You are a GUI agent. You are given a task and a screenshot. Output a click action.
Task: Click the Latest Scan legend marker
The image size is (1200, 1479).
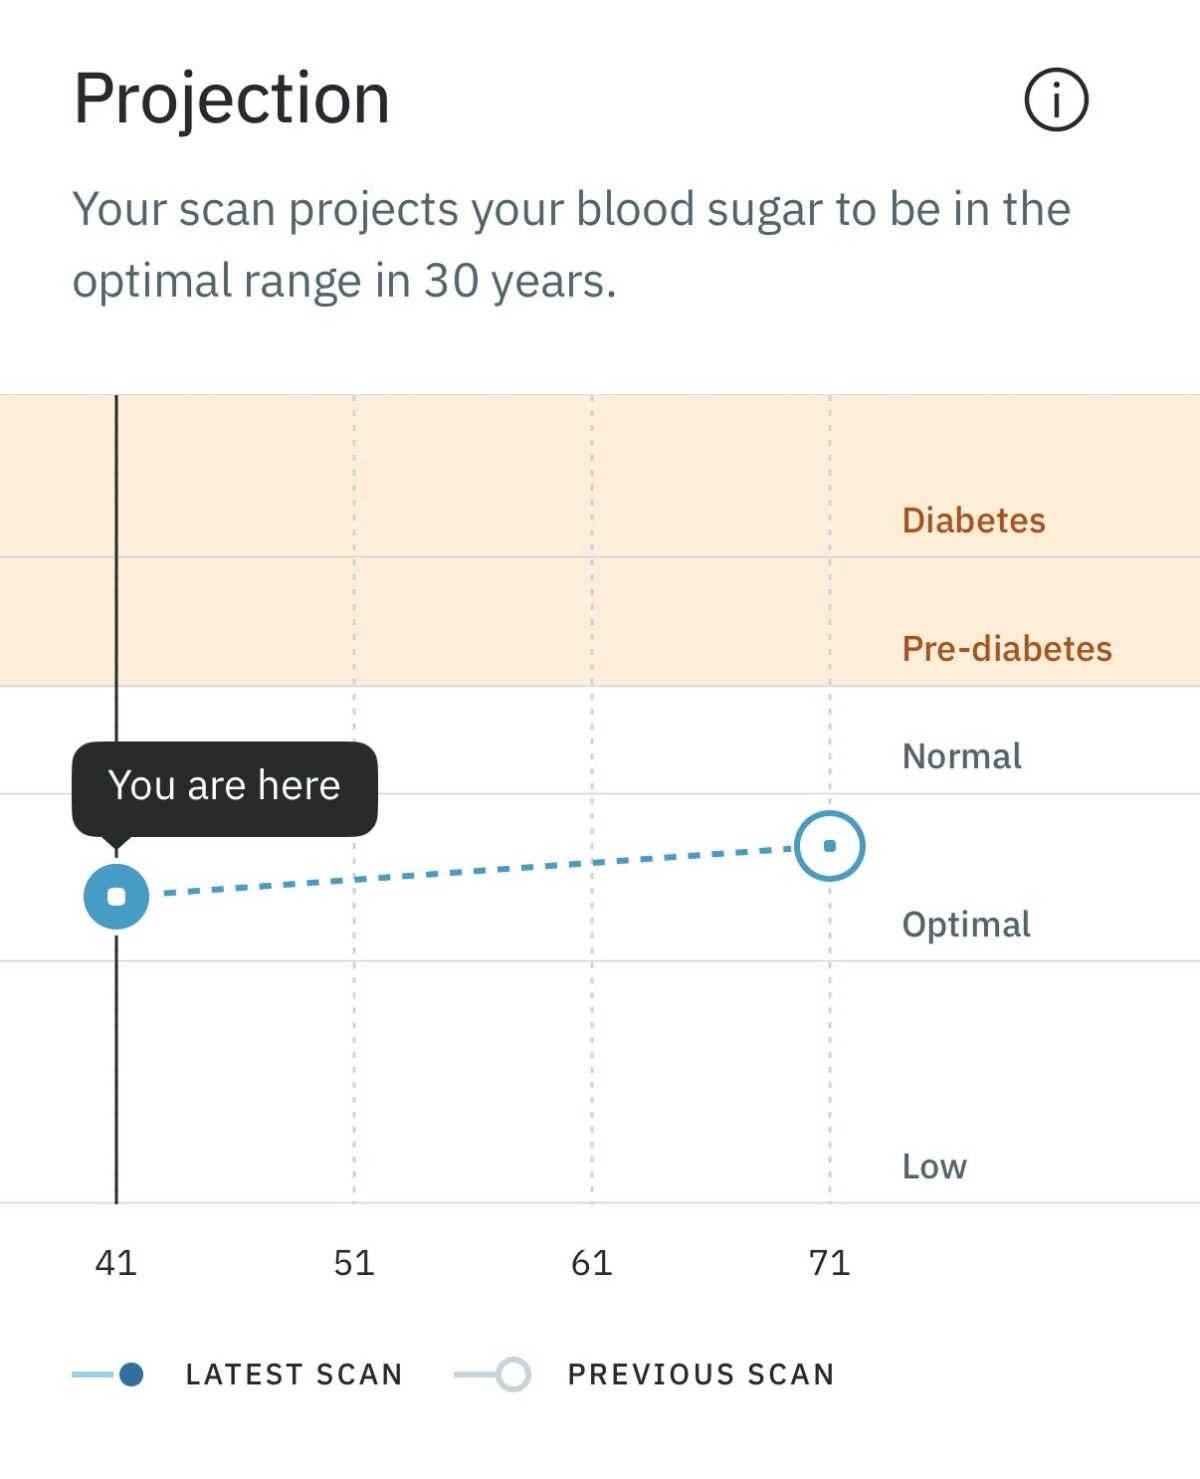(108, 1374)
